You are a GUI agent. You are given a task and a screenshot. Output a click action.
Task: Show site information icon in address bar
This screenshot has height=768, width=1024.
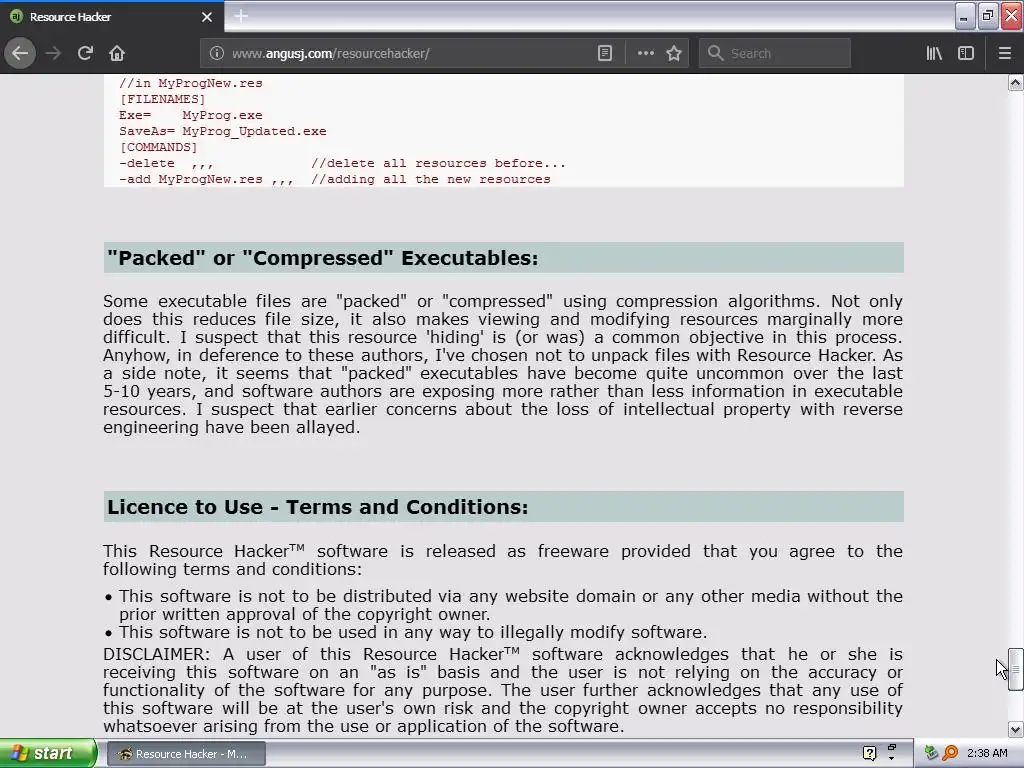pyautogui.click(x=216, y=53)
